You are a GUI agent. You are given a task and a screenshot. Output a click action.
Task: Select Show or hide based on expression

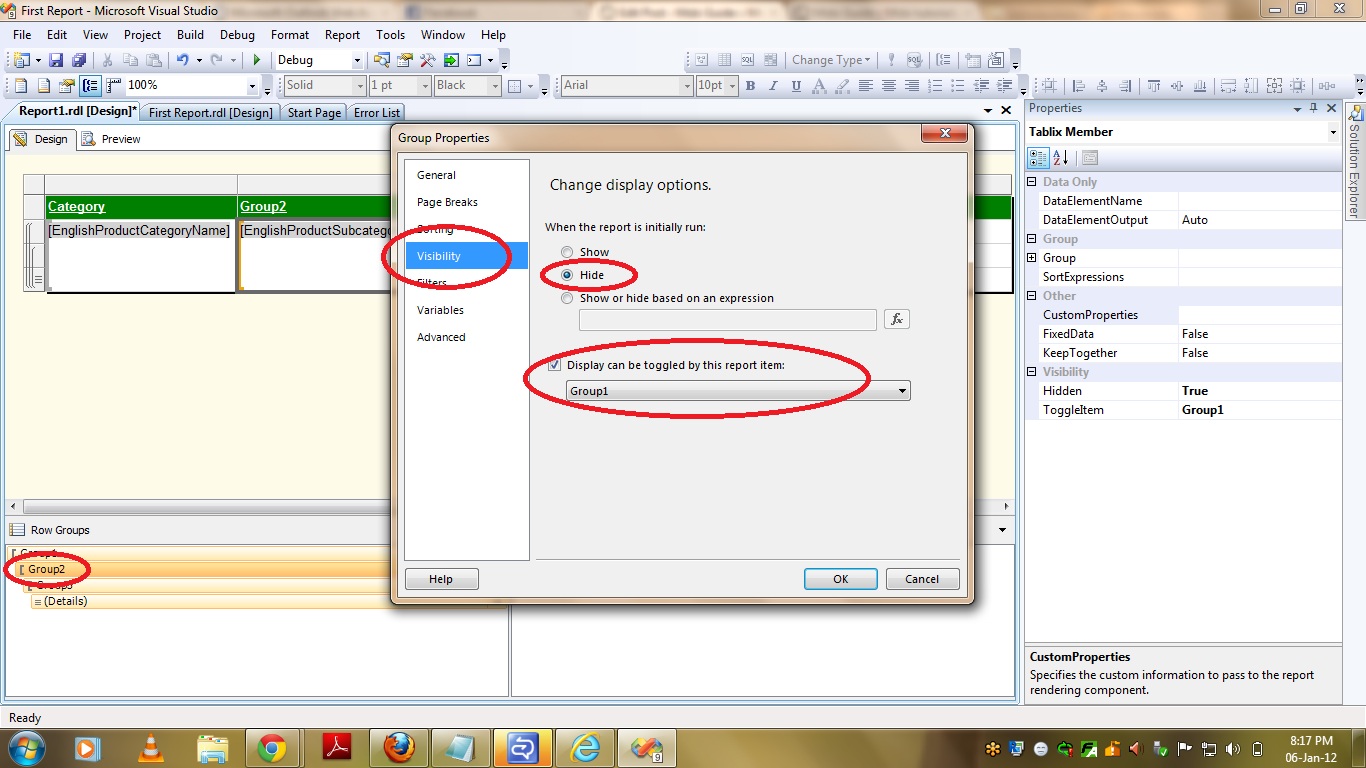(x=568, y=298)
